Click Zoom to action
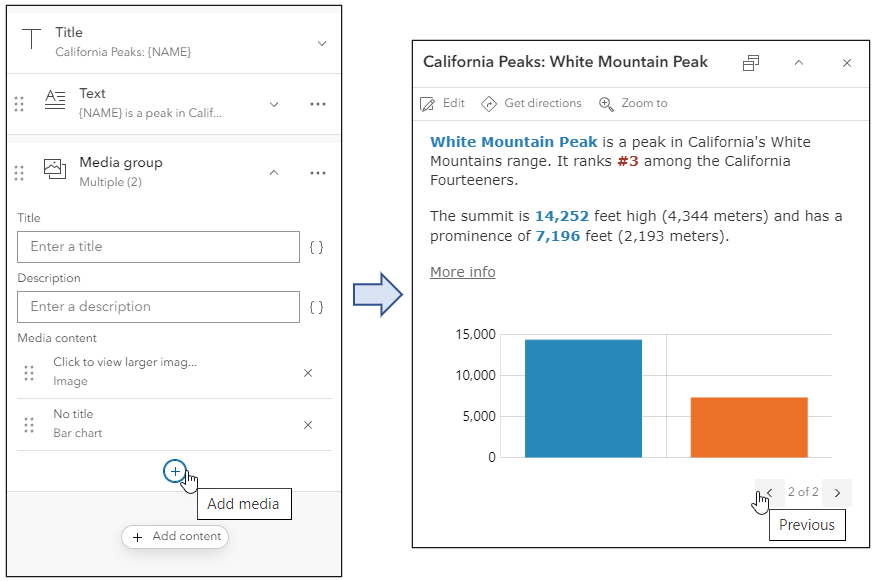The image size is (875, 581). point(633,103)
